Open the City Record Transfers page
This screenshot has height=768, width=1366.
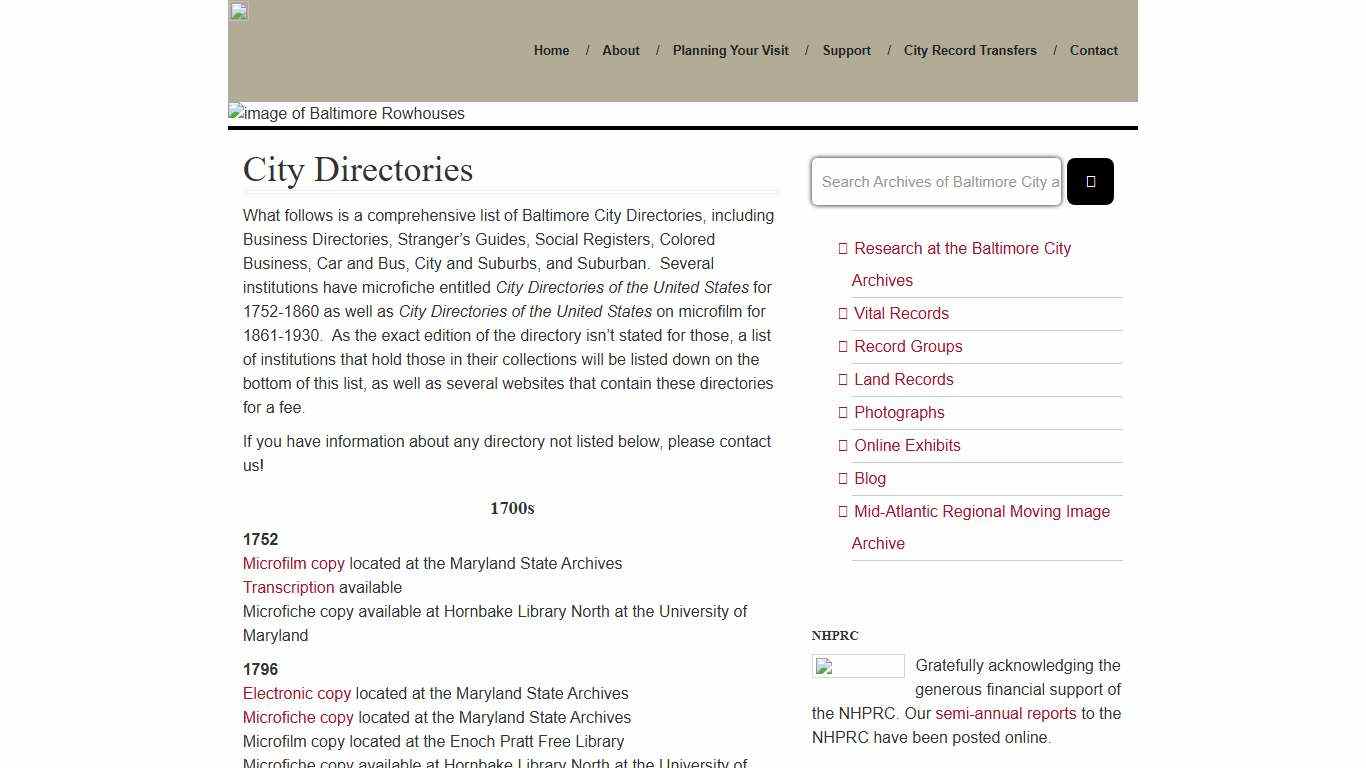coord(969,50)
